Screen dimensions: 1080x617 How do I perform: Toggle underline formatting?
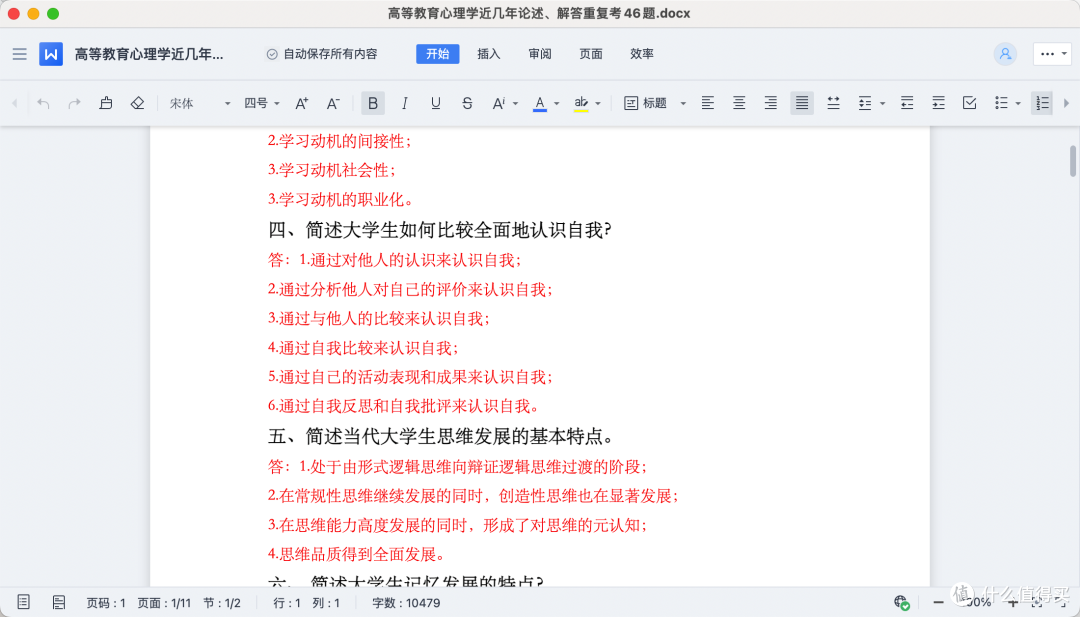pyautogui.click(x=435, y=103)
